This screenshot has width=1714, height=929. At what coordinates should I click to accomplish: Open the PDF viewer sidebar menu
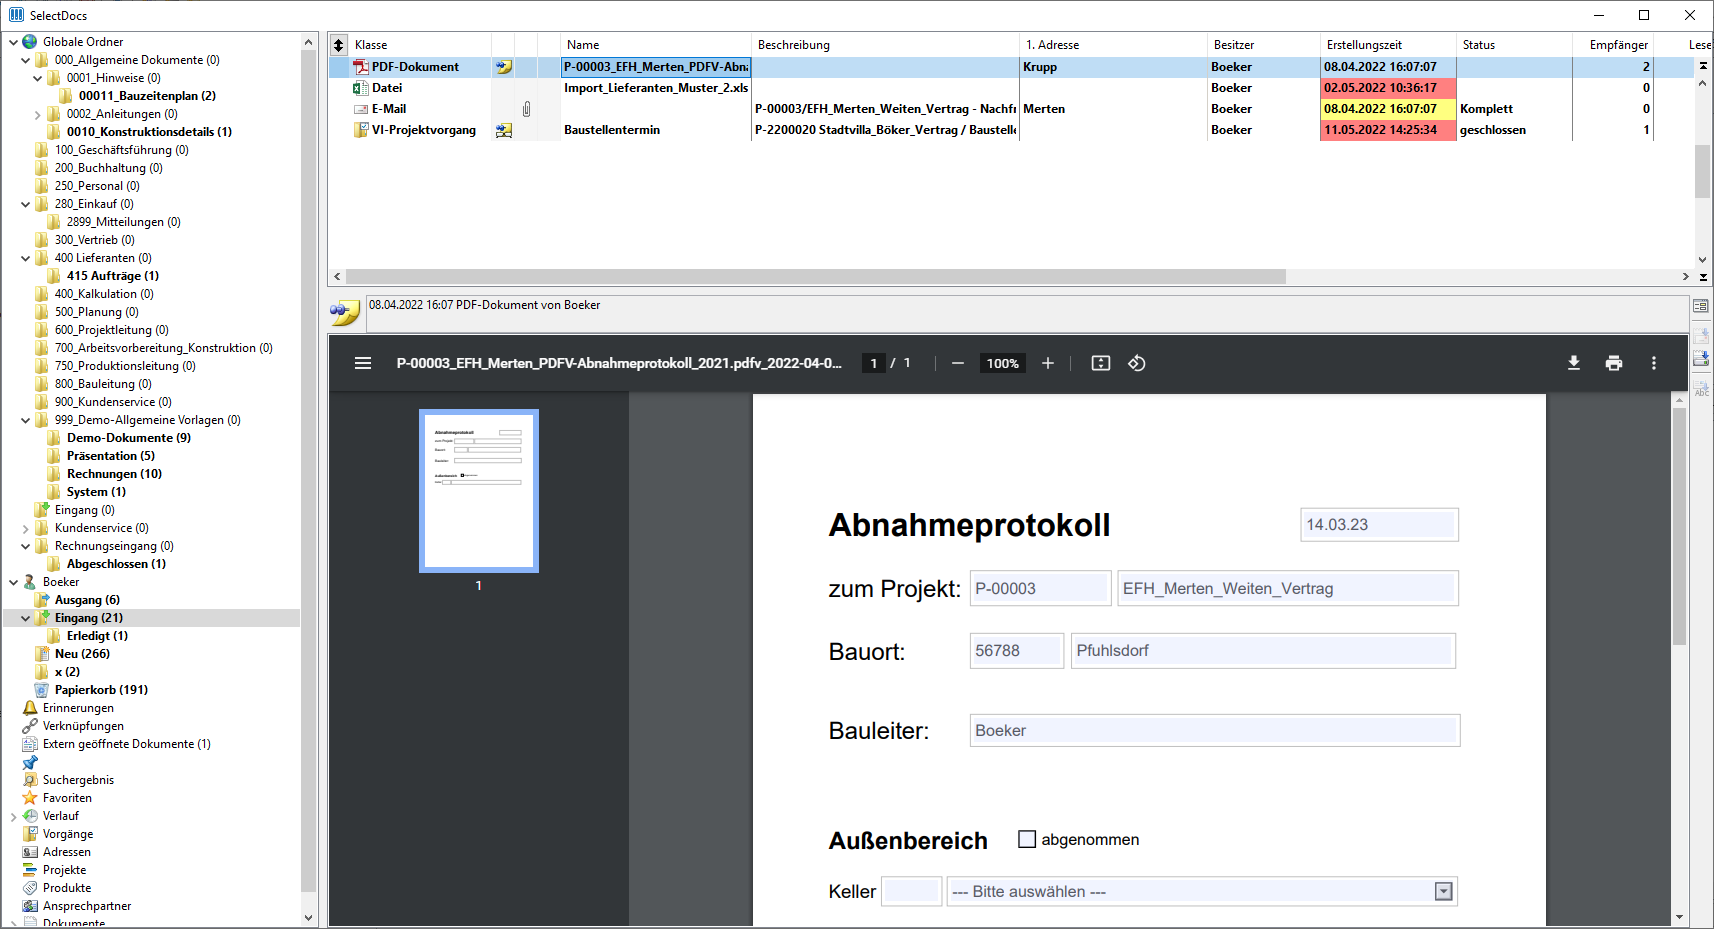tap(363, 363)
